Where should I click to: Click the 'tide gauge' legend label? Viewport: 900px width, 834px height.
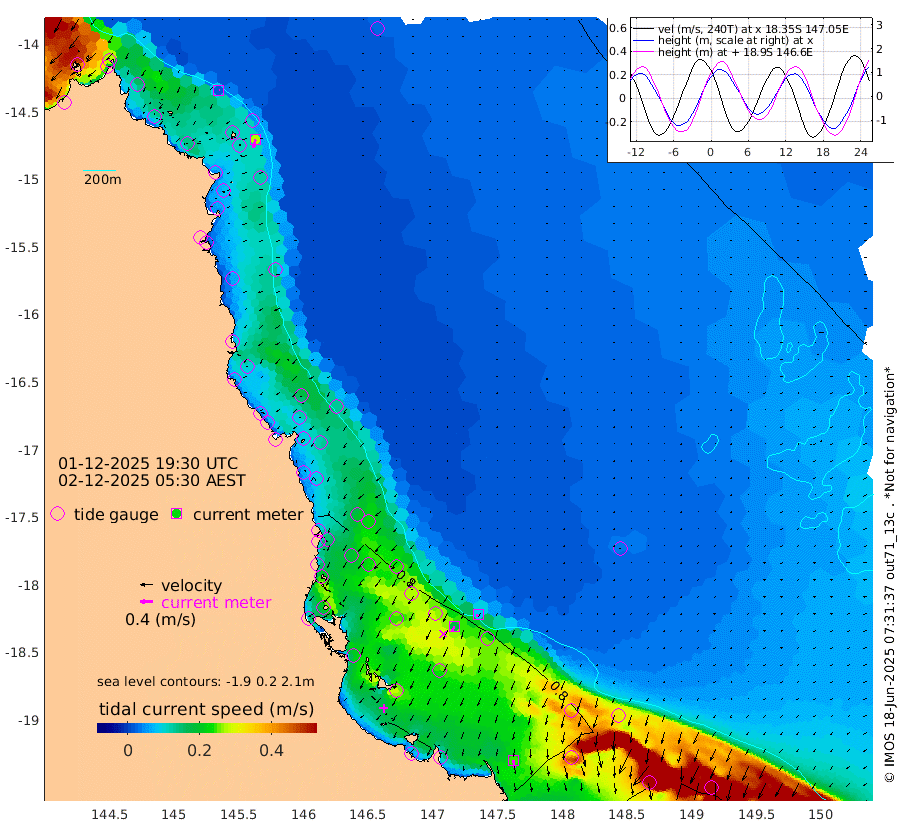coord(116,514)
